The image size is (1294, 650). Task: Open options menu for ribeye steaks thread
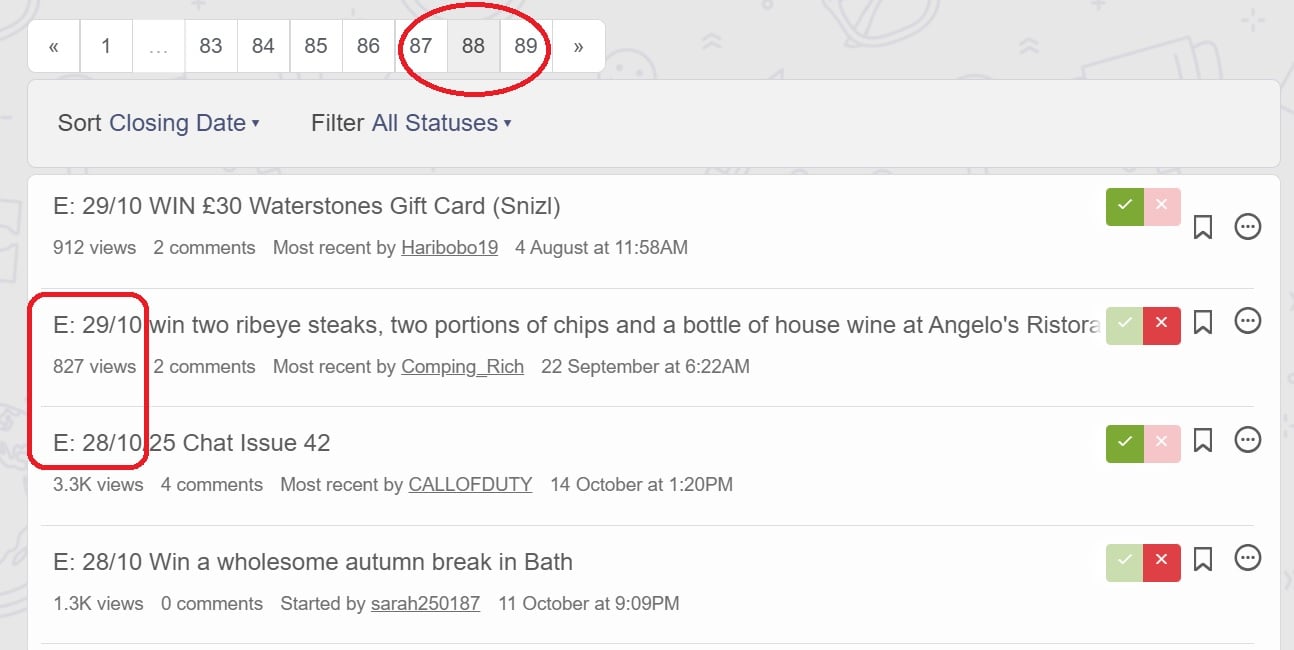click(1247, 321)
